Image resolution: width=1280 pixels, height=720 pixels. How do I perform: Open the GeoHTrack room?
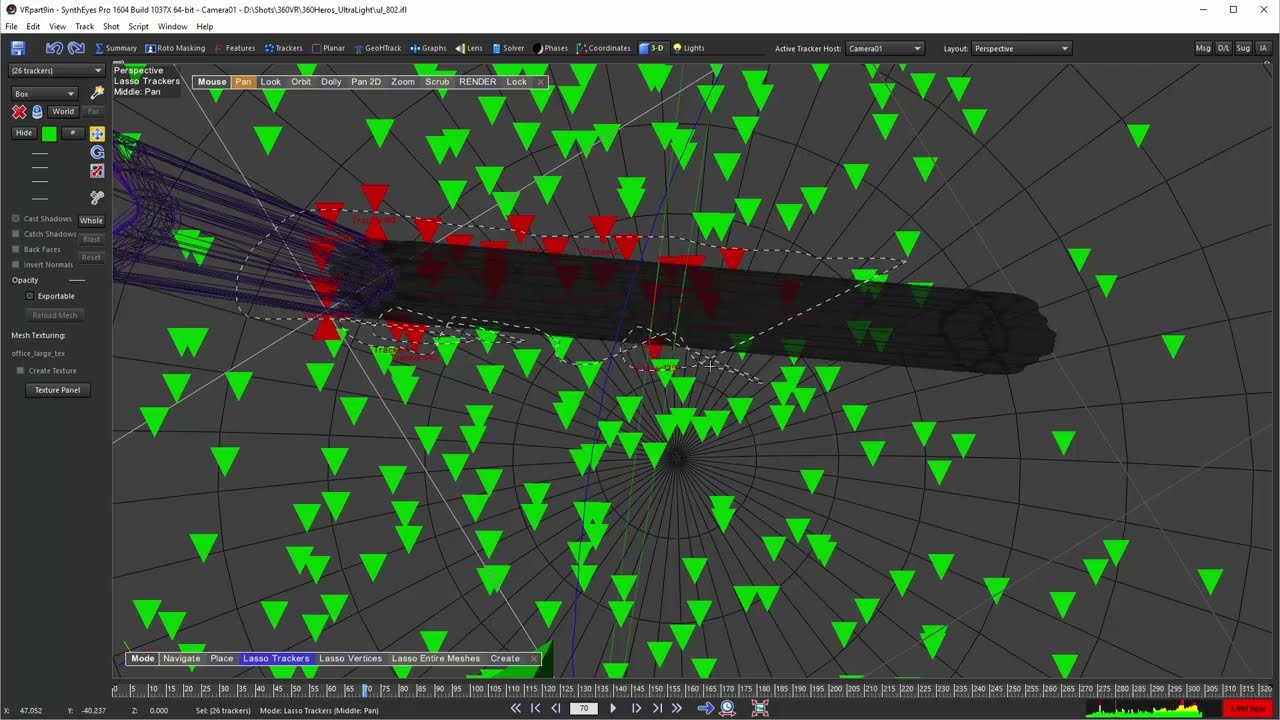click(x=377, y=48)
